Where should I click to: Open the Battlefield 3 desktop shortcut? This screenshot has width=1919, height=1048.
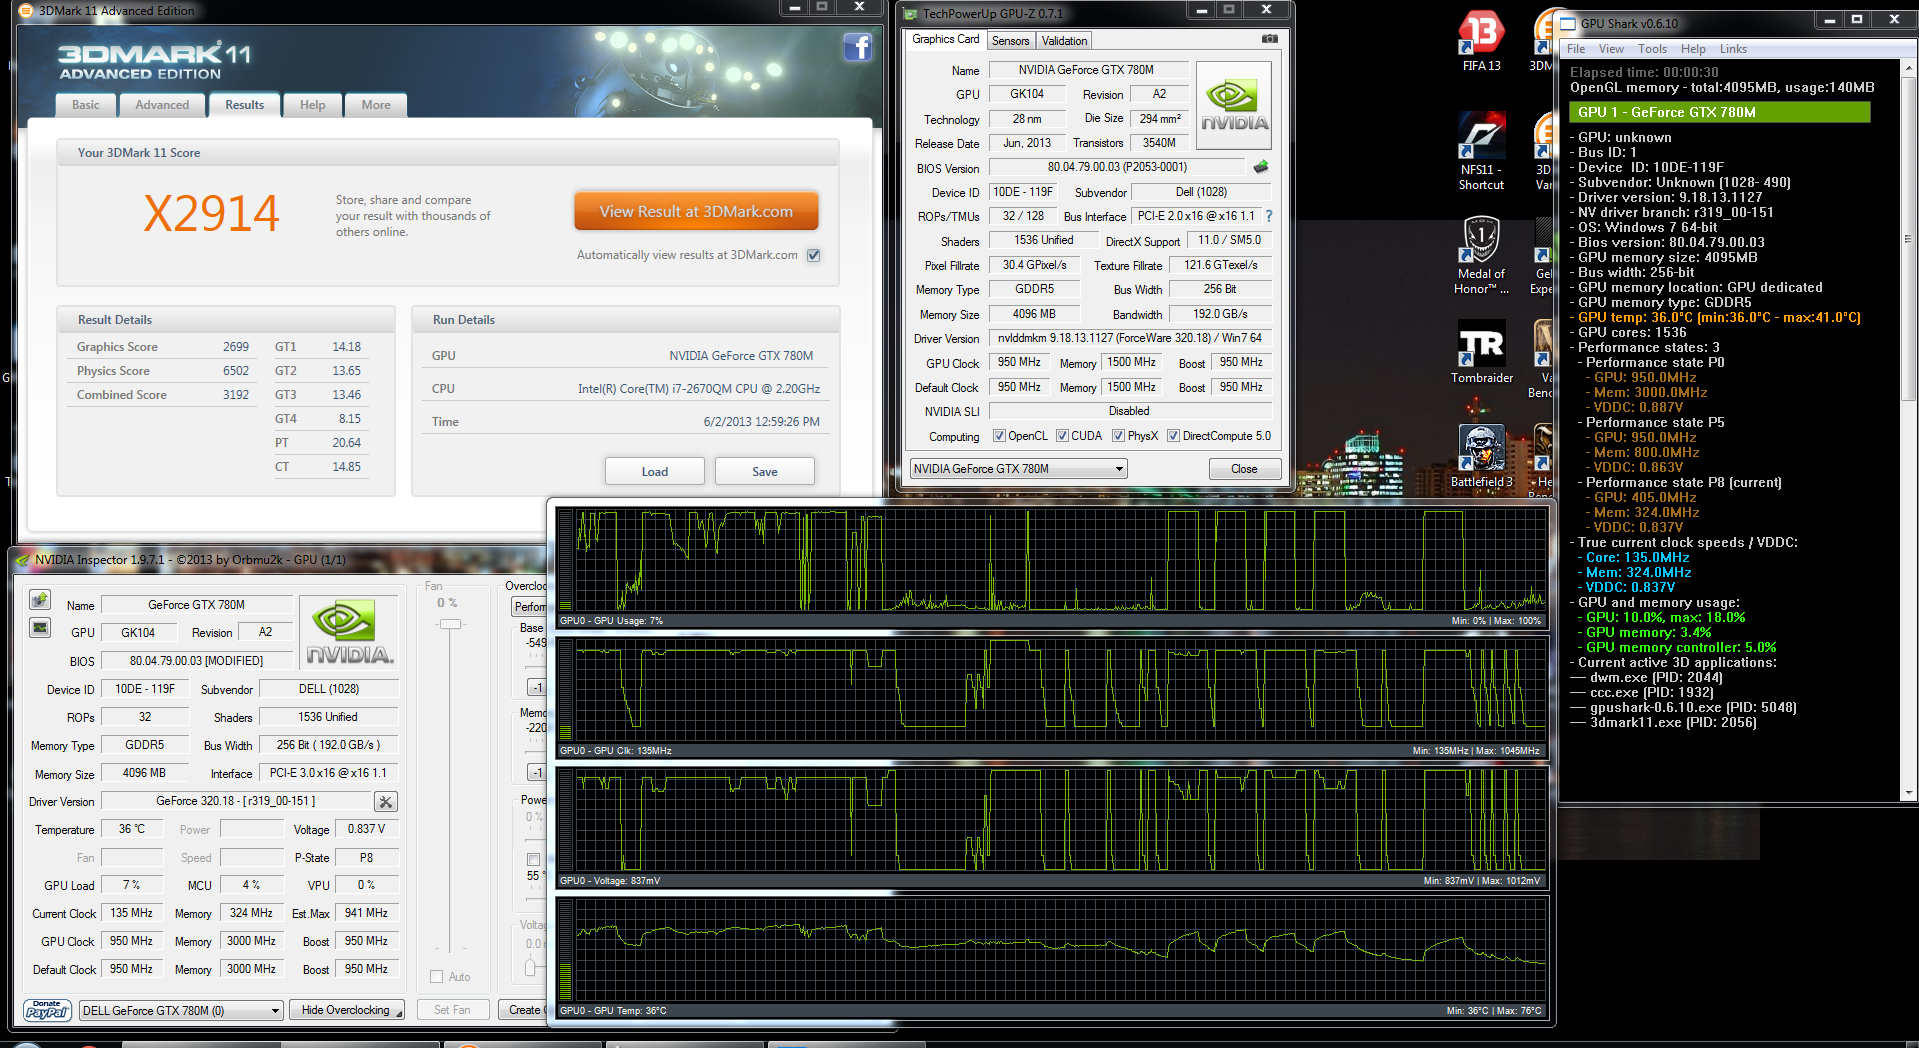coord(1481,457)
